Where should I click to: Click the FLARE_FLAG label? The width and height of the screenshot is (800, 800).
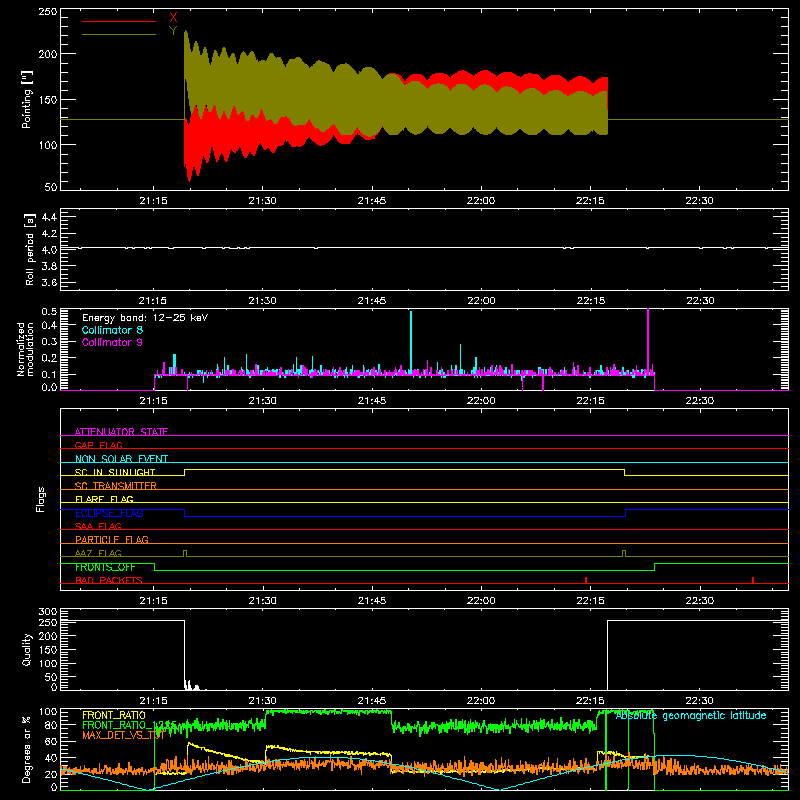104,499
